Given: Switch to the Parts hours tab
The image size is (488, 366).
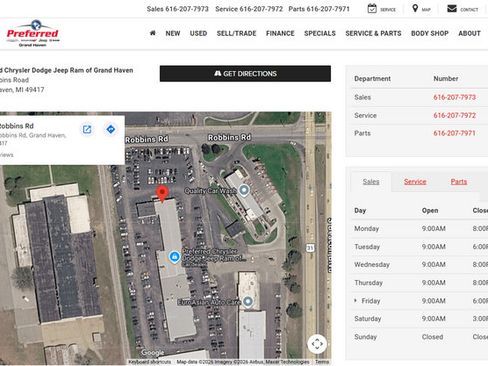Looking at the screenshot, I should pyautogui.click(x=459, y=182).
